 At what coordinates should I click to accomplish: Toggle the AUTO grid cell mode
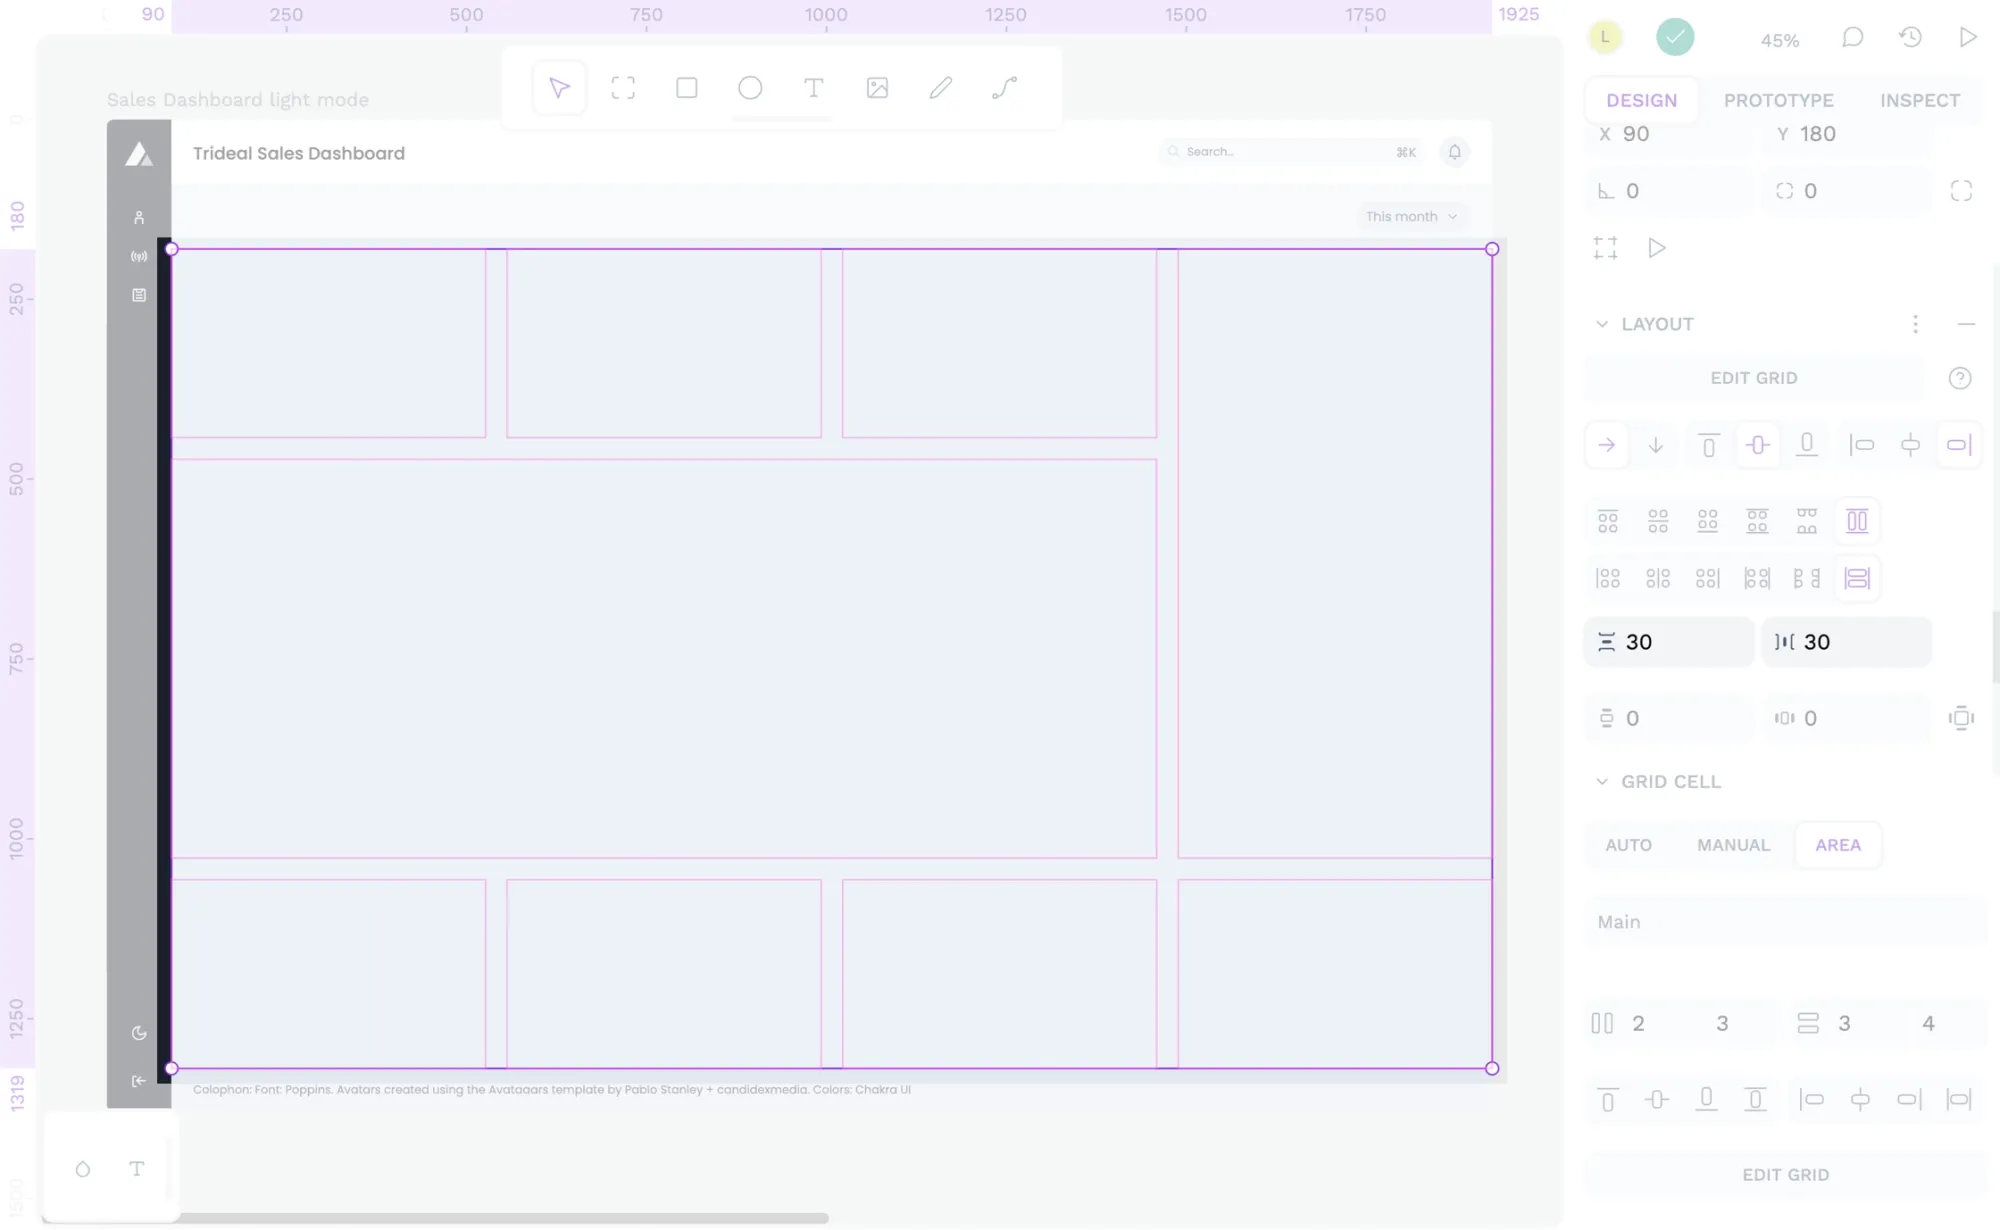1629,844
